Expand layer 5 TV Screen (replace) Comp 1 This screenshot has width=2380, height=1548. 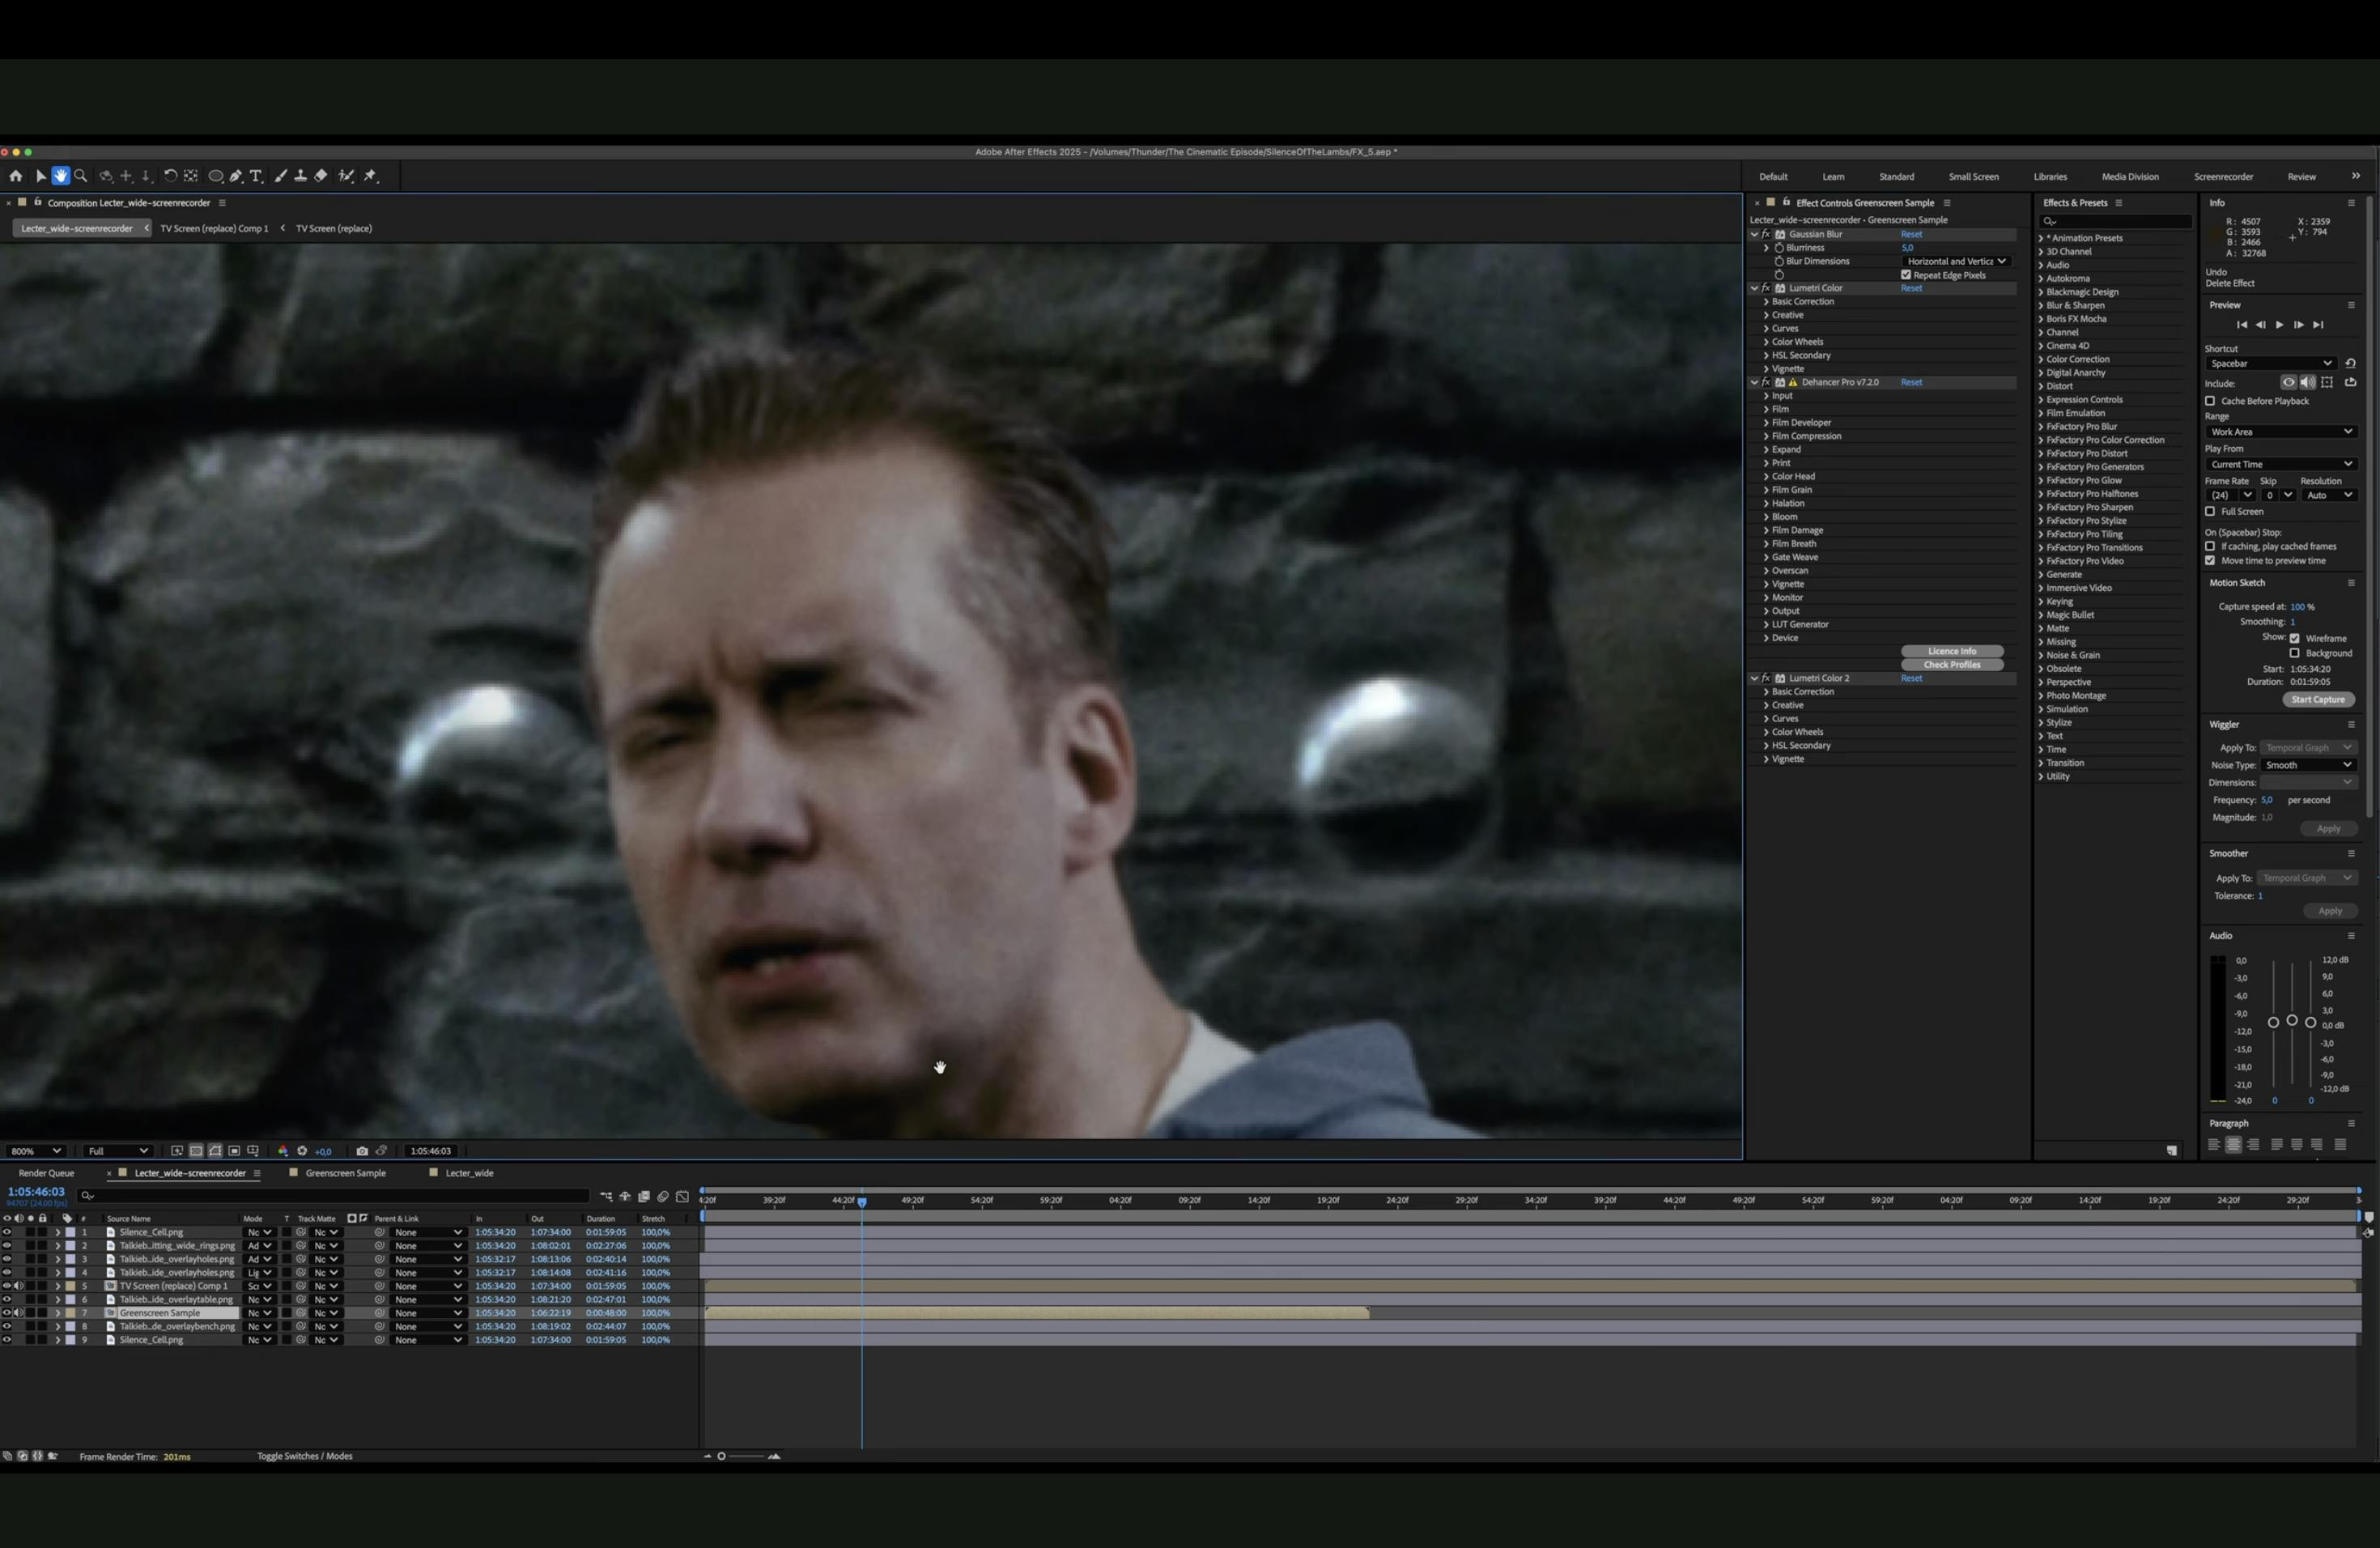57,1286
